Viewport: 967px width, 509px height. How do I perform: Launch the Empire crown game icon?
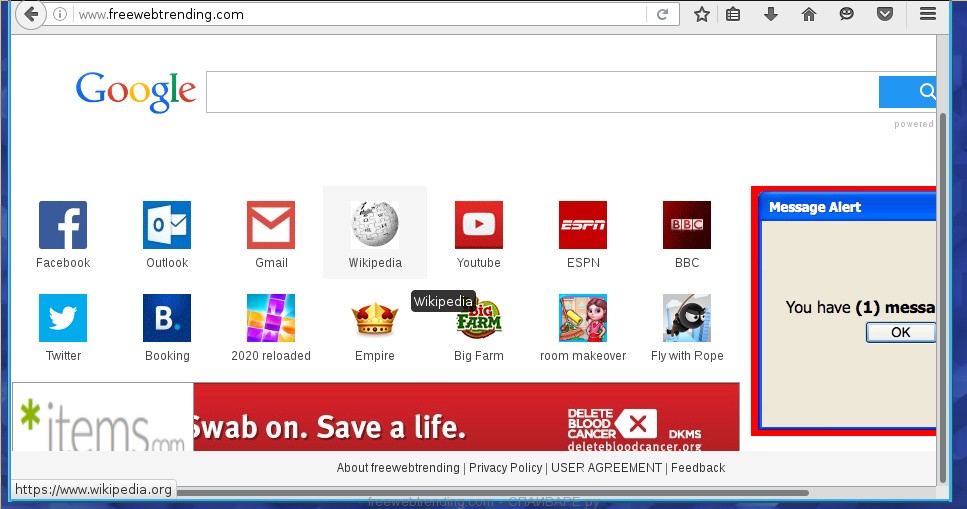[x=375, y=319]
